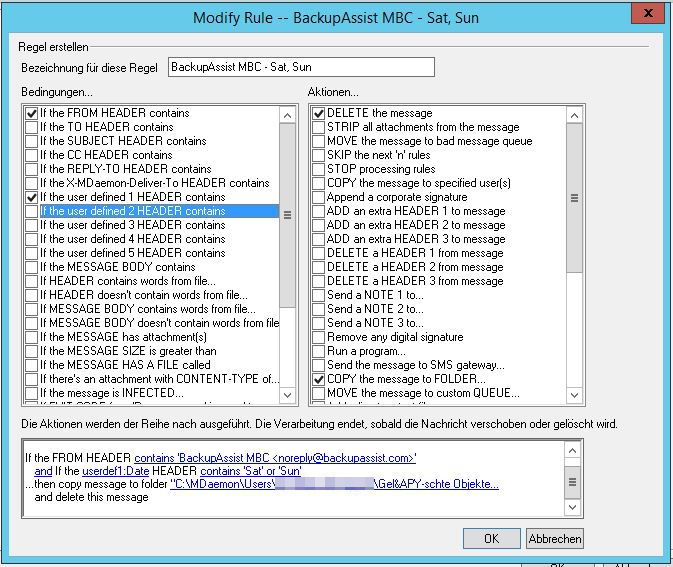Screen dimensions: 673x567
Task: Check 'If the TO HEADER contains' condition
Action: 32,127
